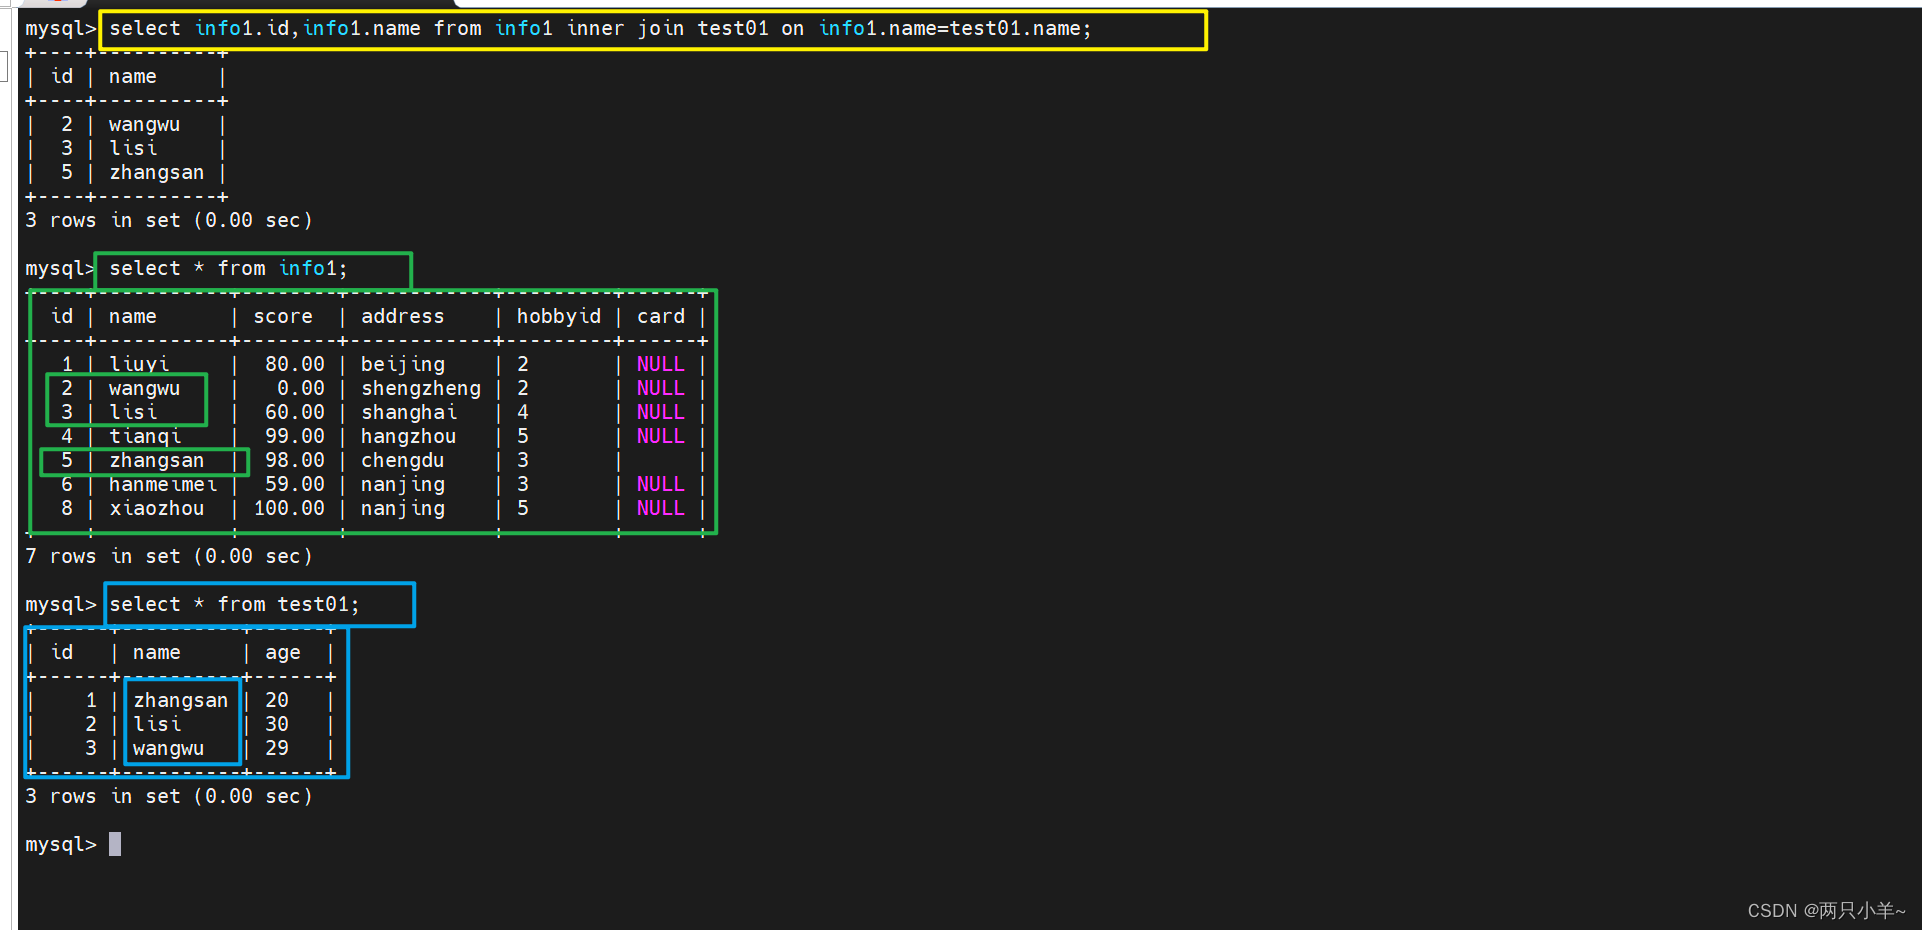This screenshot has width=1922, height=930.
Task: Click score value 99.00
Action: [295, 437]
